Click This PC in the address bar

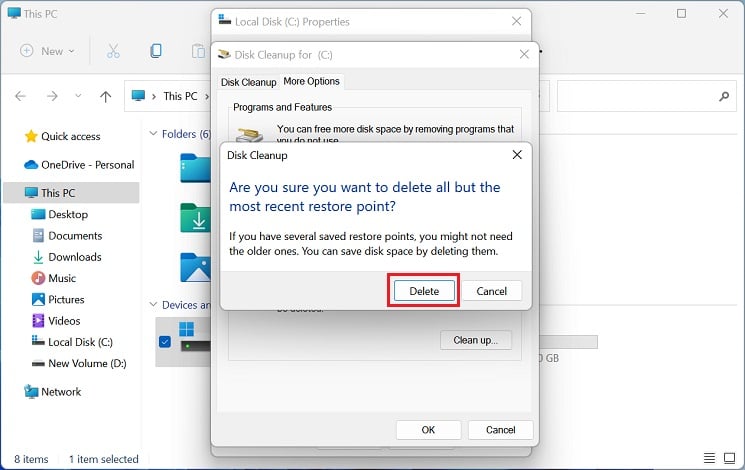click(x=180, y=96)
